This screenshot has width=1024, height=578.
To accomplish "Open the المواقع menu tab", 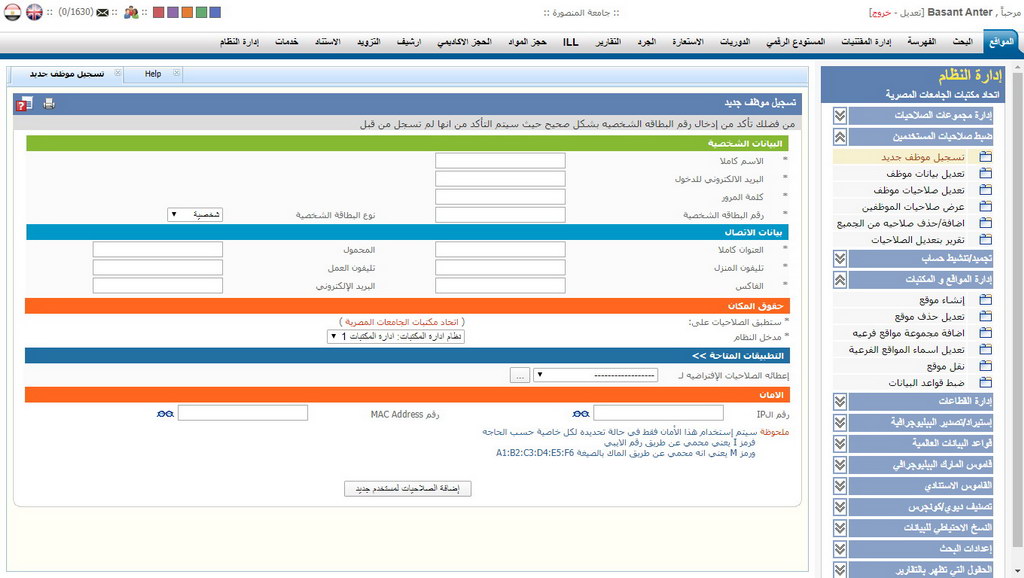I will 1001,42.
